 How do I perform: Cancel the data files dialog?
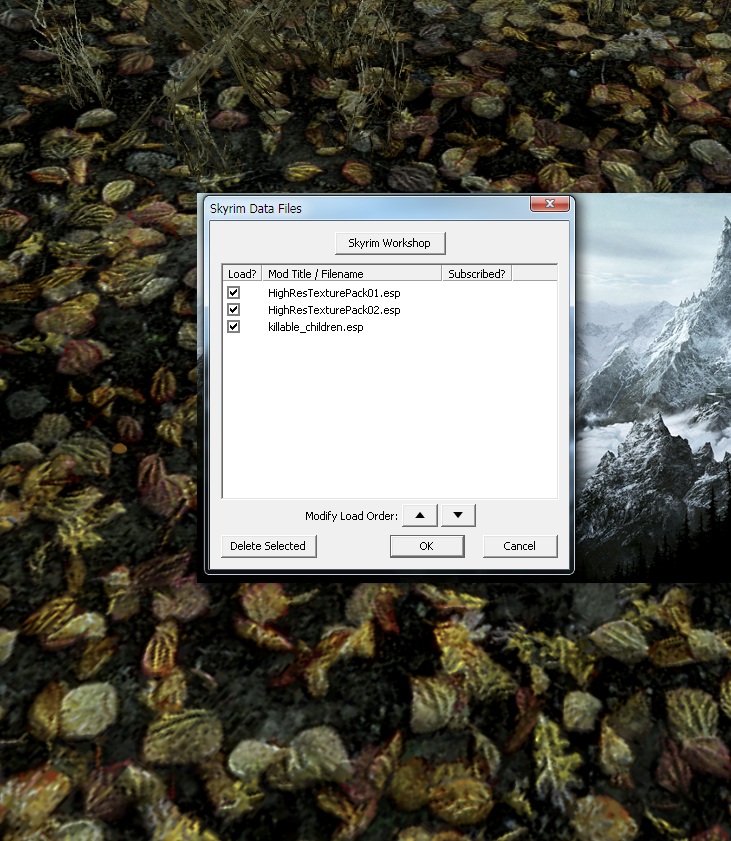520,546
